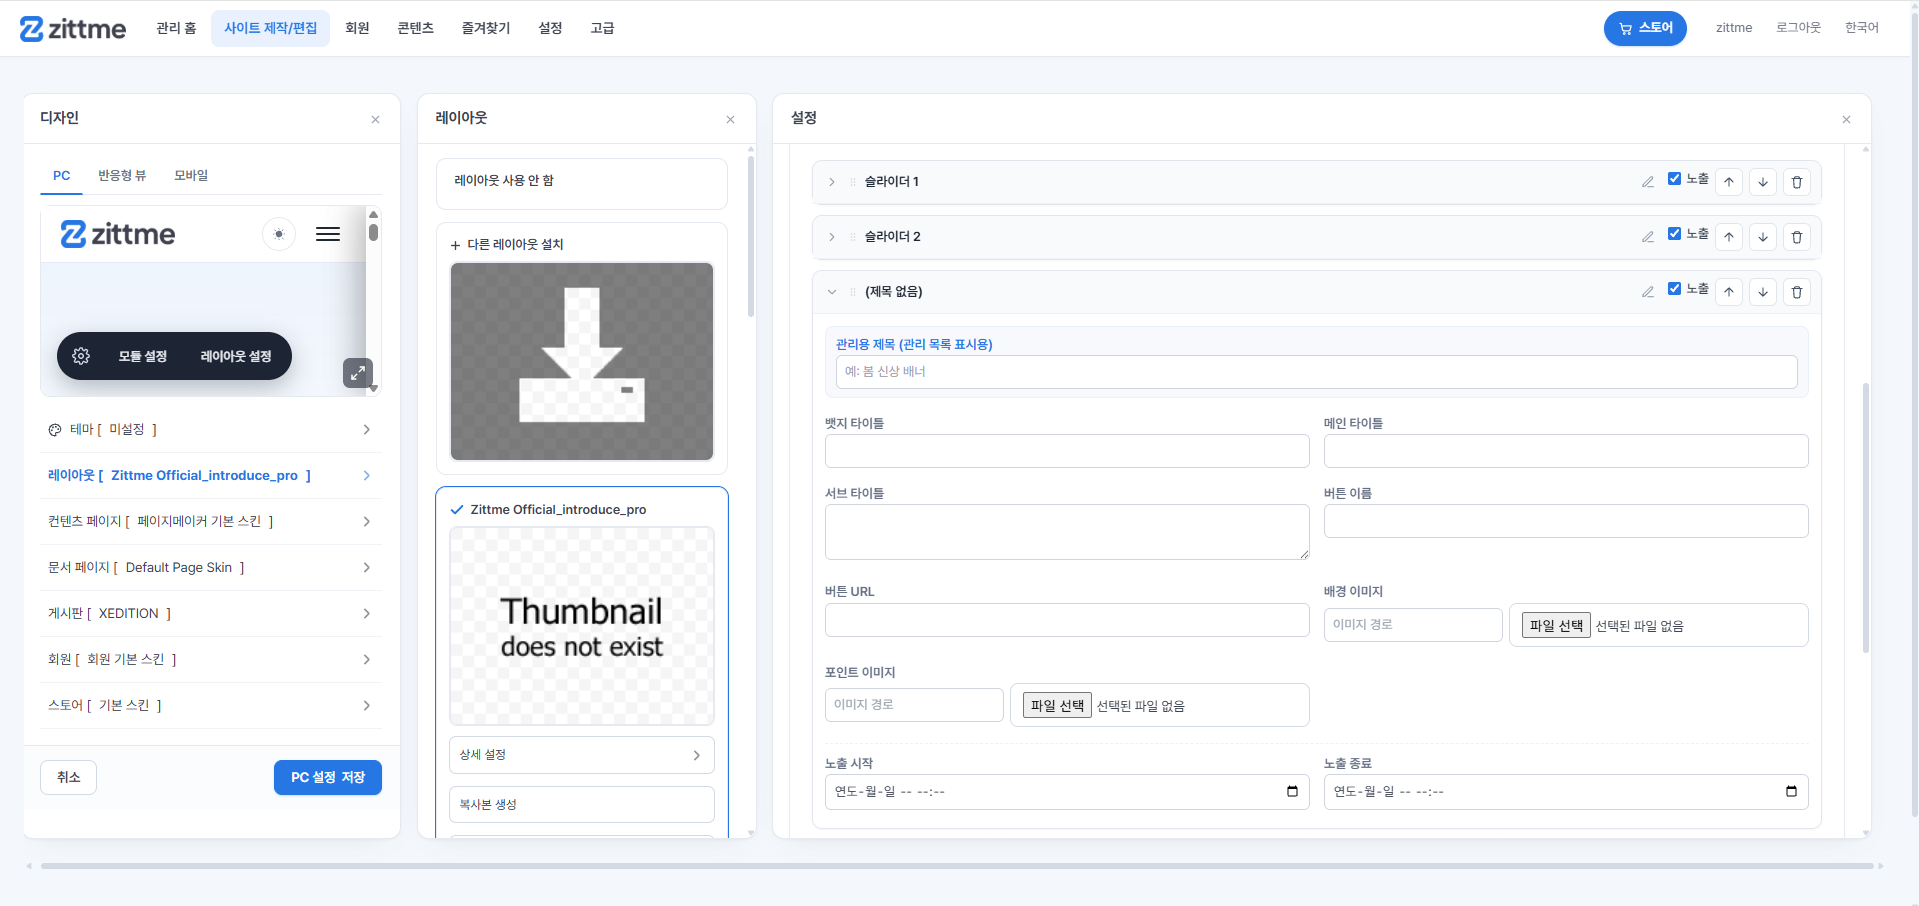
Task: Click the 스토어 button in header
Action: (1645, 28)
